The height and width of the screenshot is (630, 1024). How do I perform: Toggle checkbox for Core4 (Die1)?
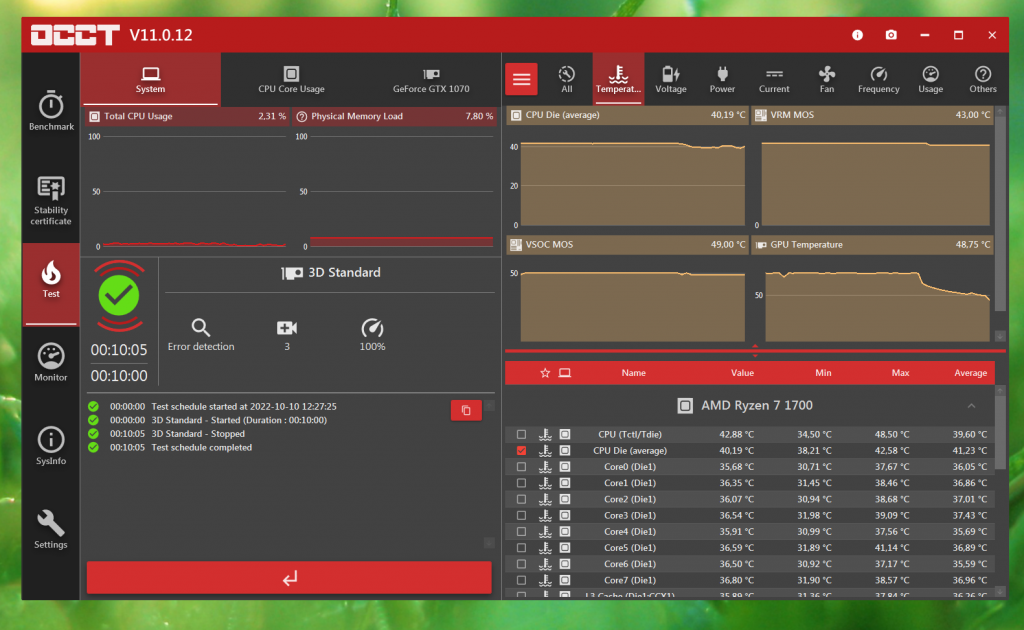521,531
